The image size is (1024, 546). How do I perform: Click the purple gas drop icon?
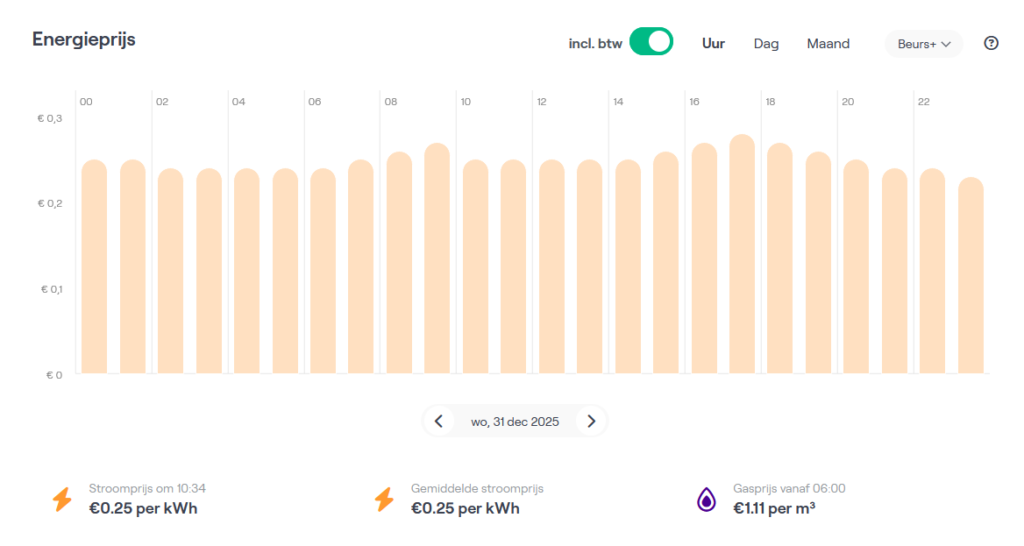pos(706,499)
